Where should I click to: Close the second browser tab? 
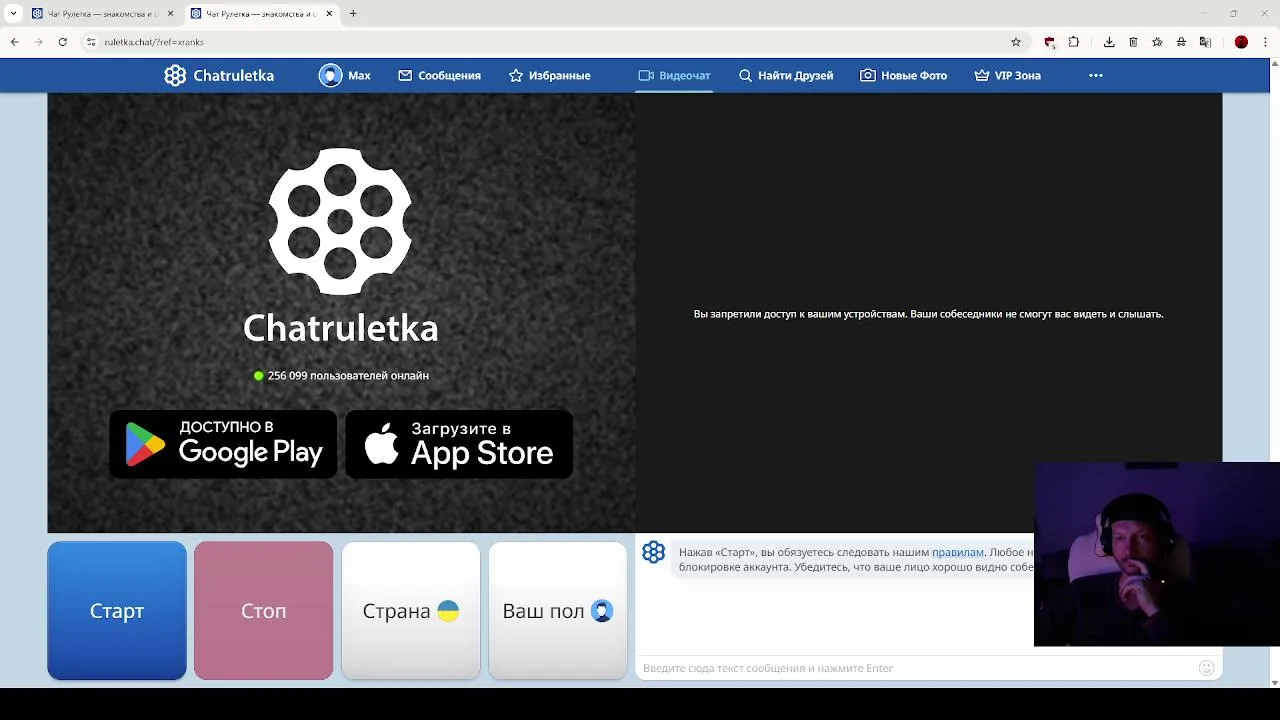pos(329,14)
